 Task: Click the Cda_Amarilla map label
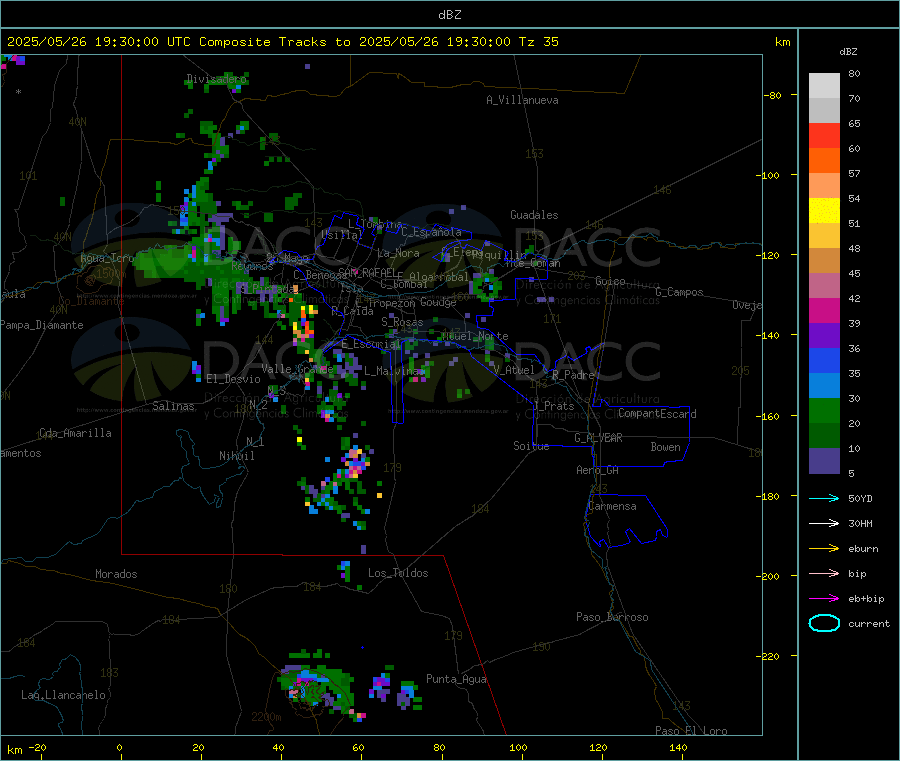(x=76, y=433)
